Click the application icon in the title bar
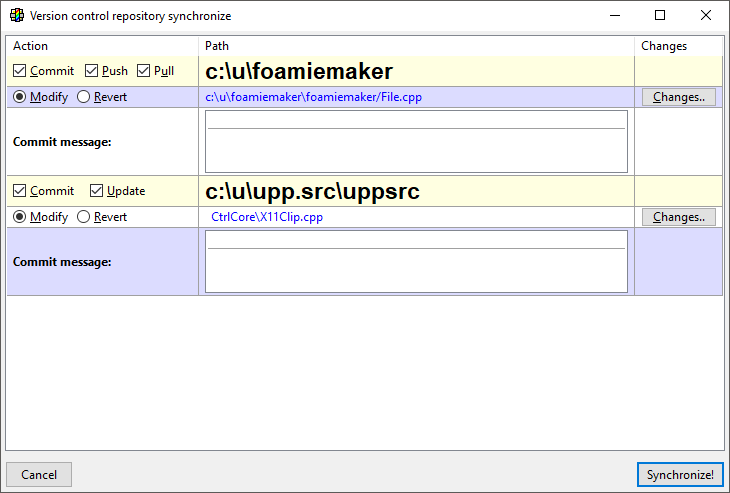This screenshot has width=730, height=493. 16,16
